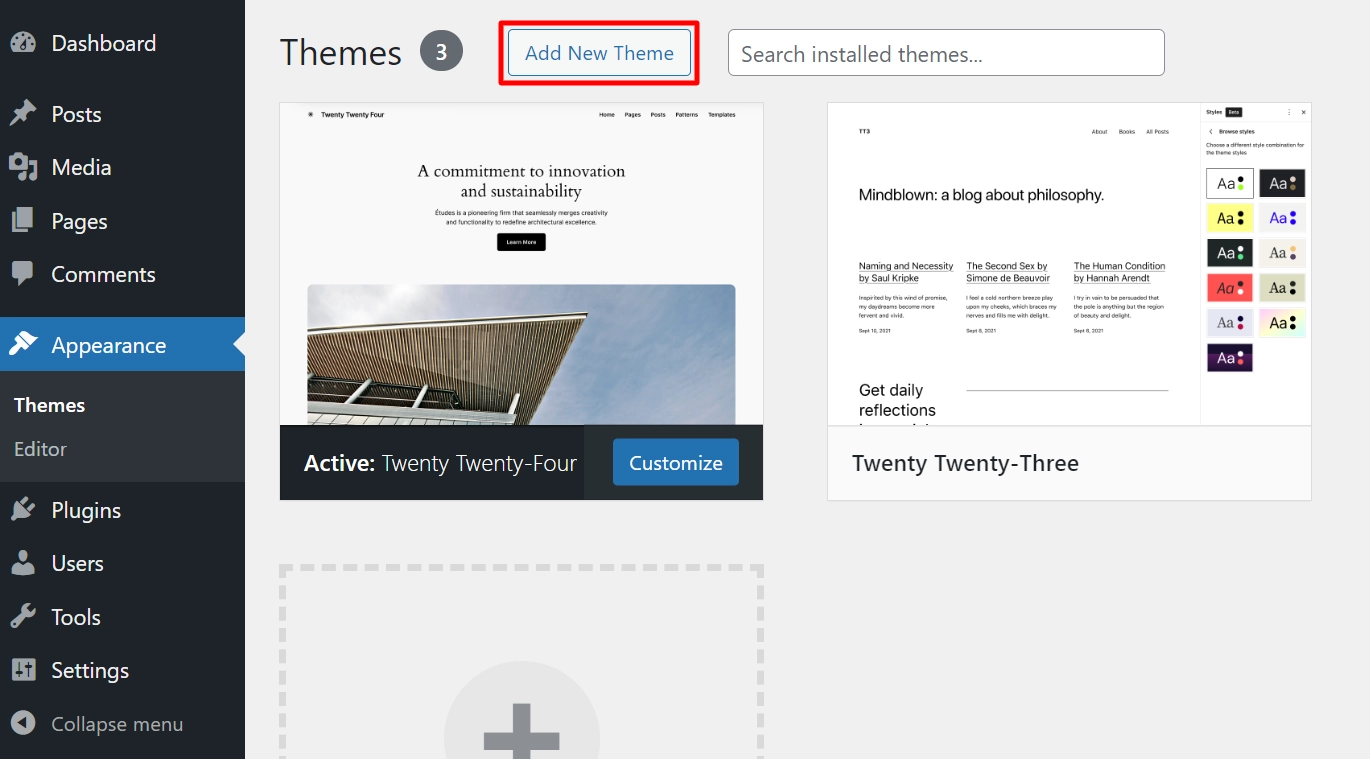Click the Plugins plug icon

23,510
